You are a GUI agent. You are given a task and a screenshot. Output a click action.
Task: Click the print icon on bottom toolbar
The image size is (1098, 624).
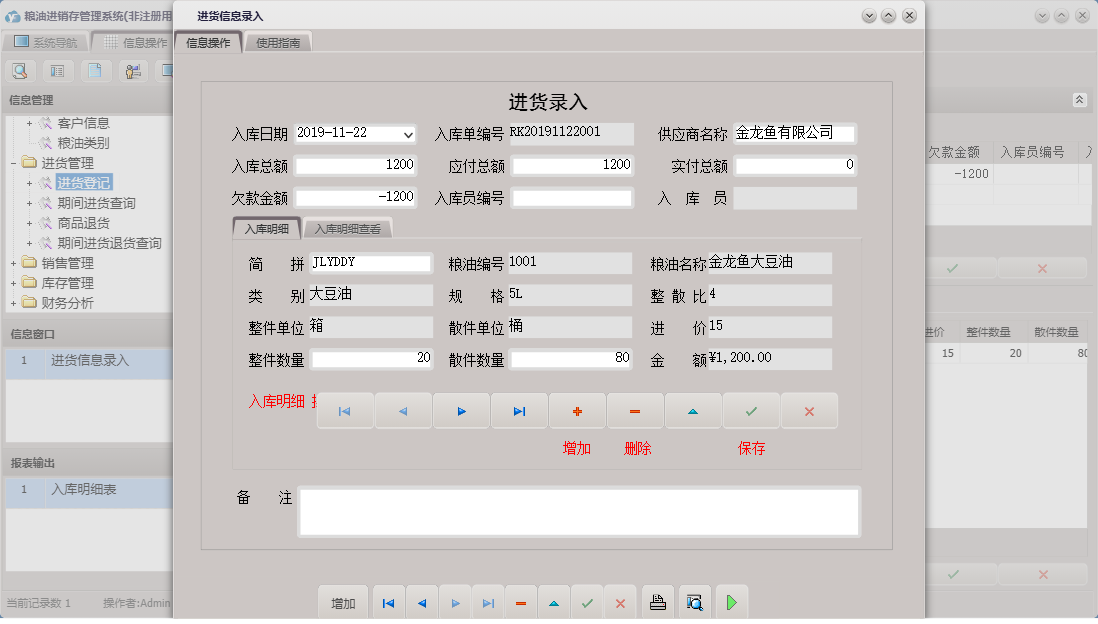click(x=659, y=602)
